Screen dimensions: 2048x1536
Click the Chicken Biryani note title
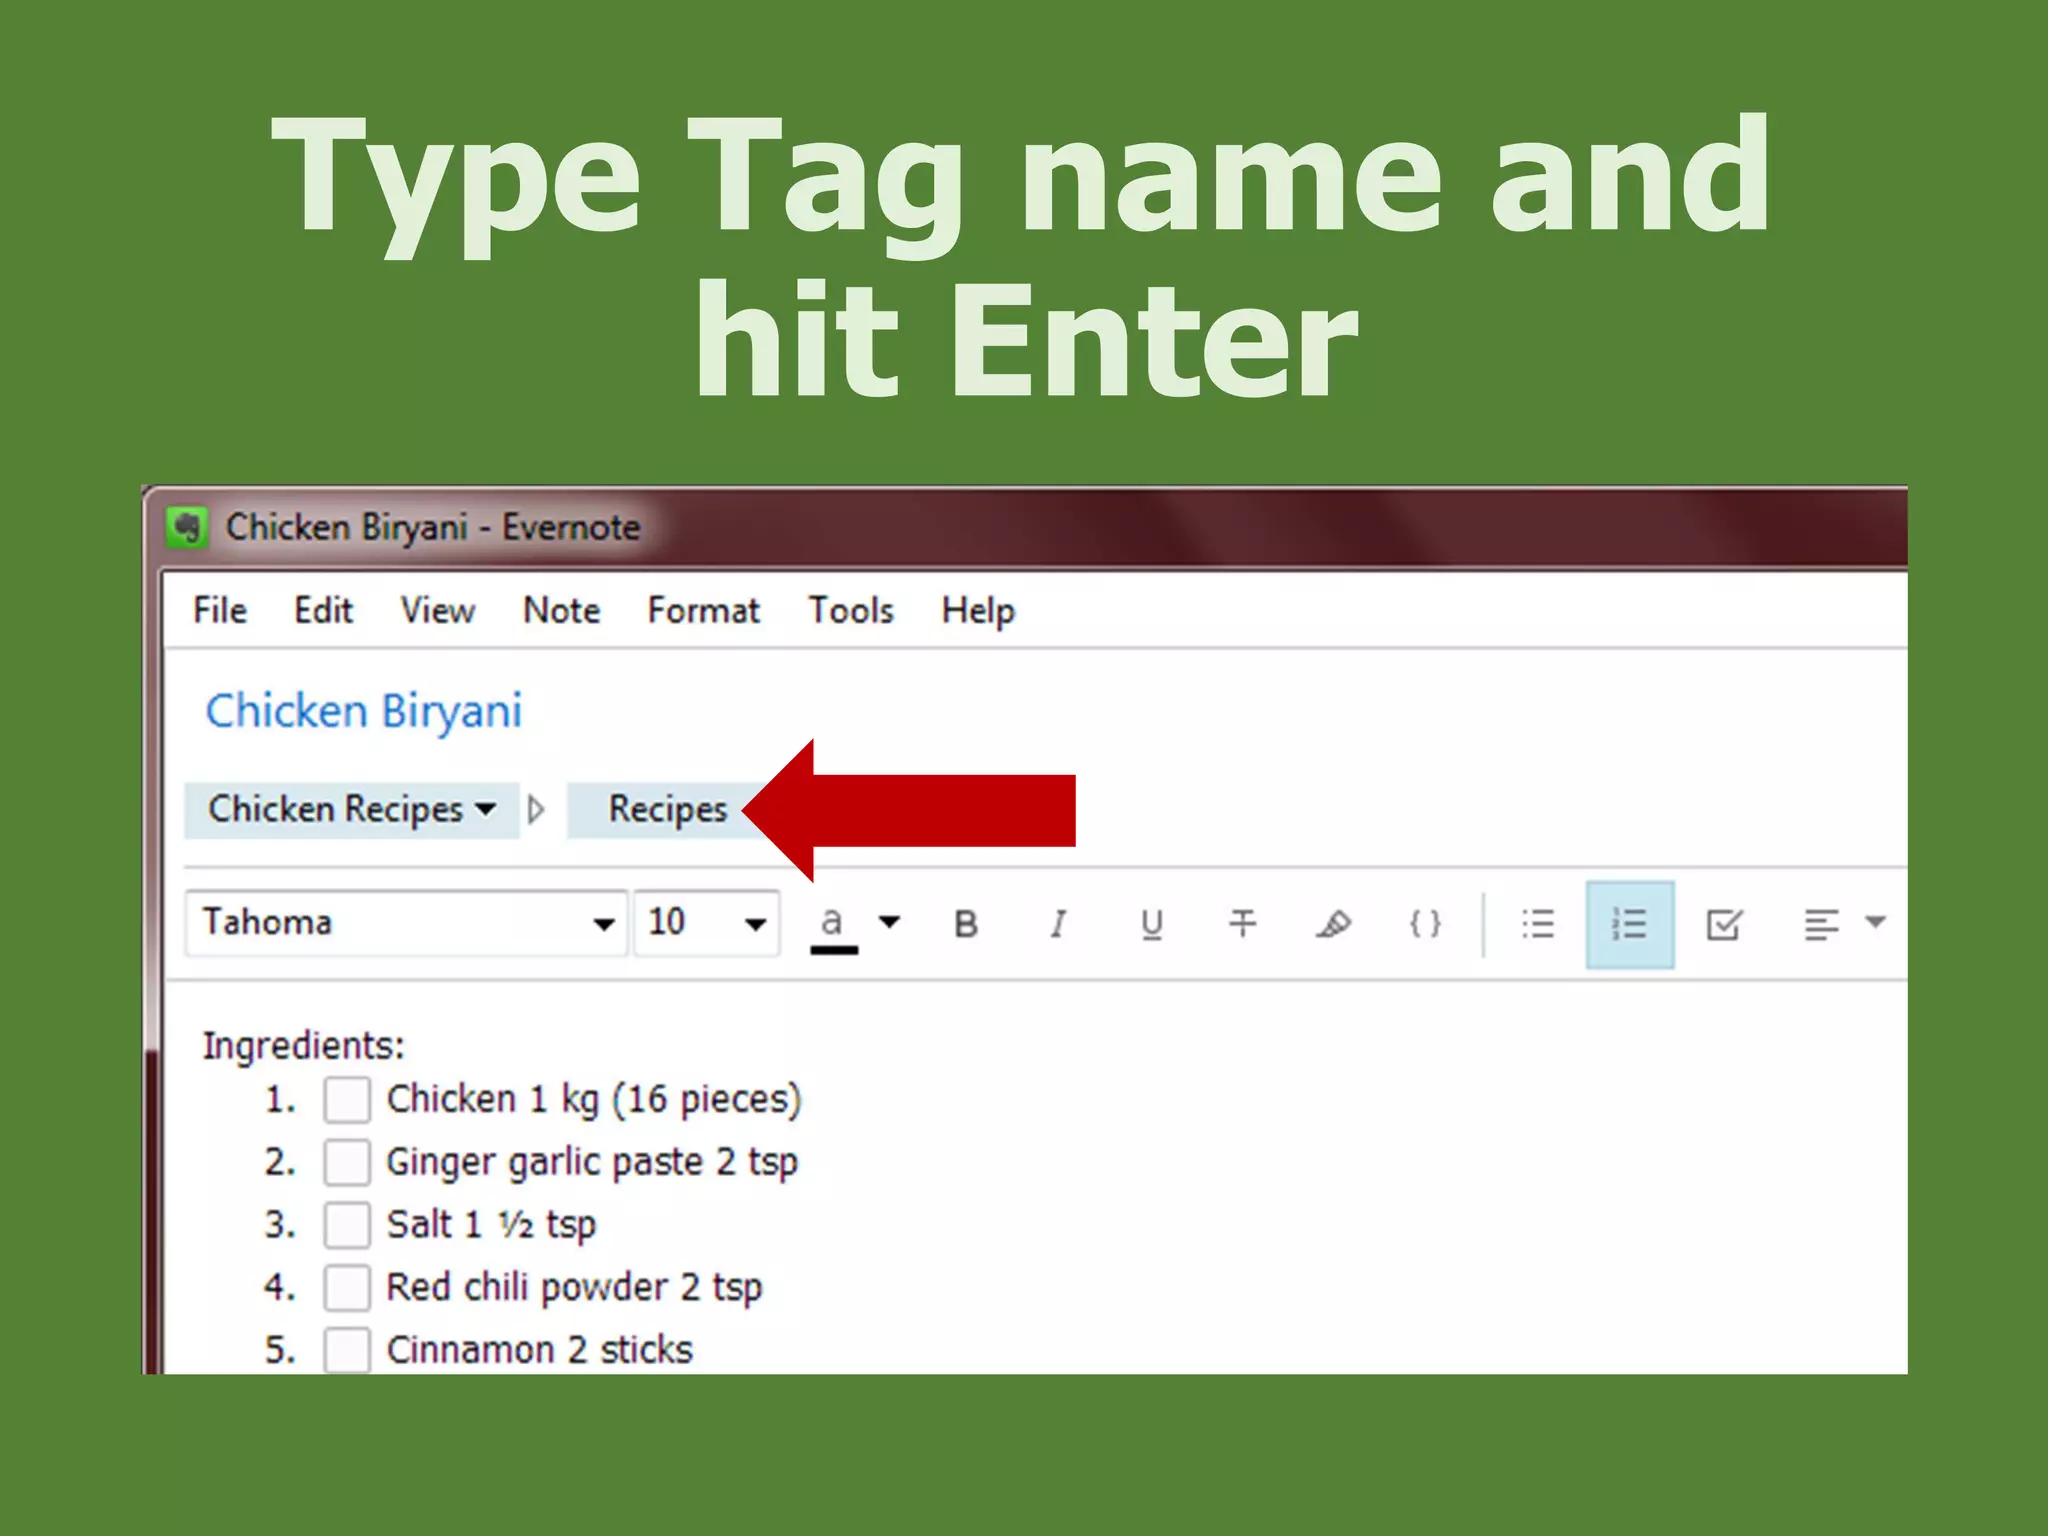coord(364,711)
